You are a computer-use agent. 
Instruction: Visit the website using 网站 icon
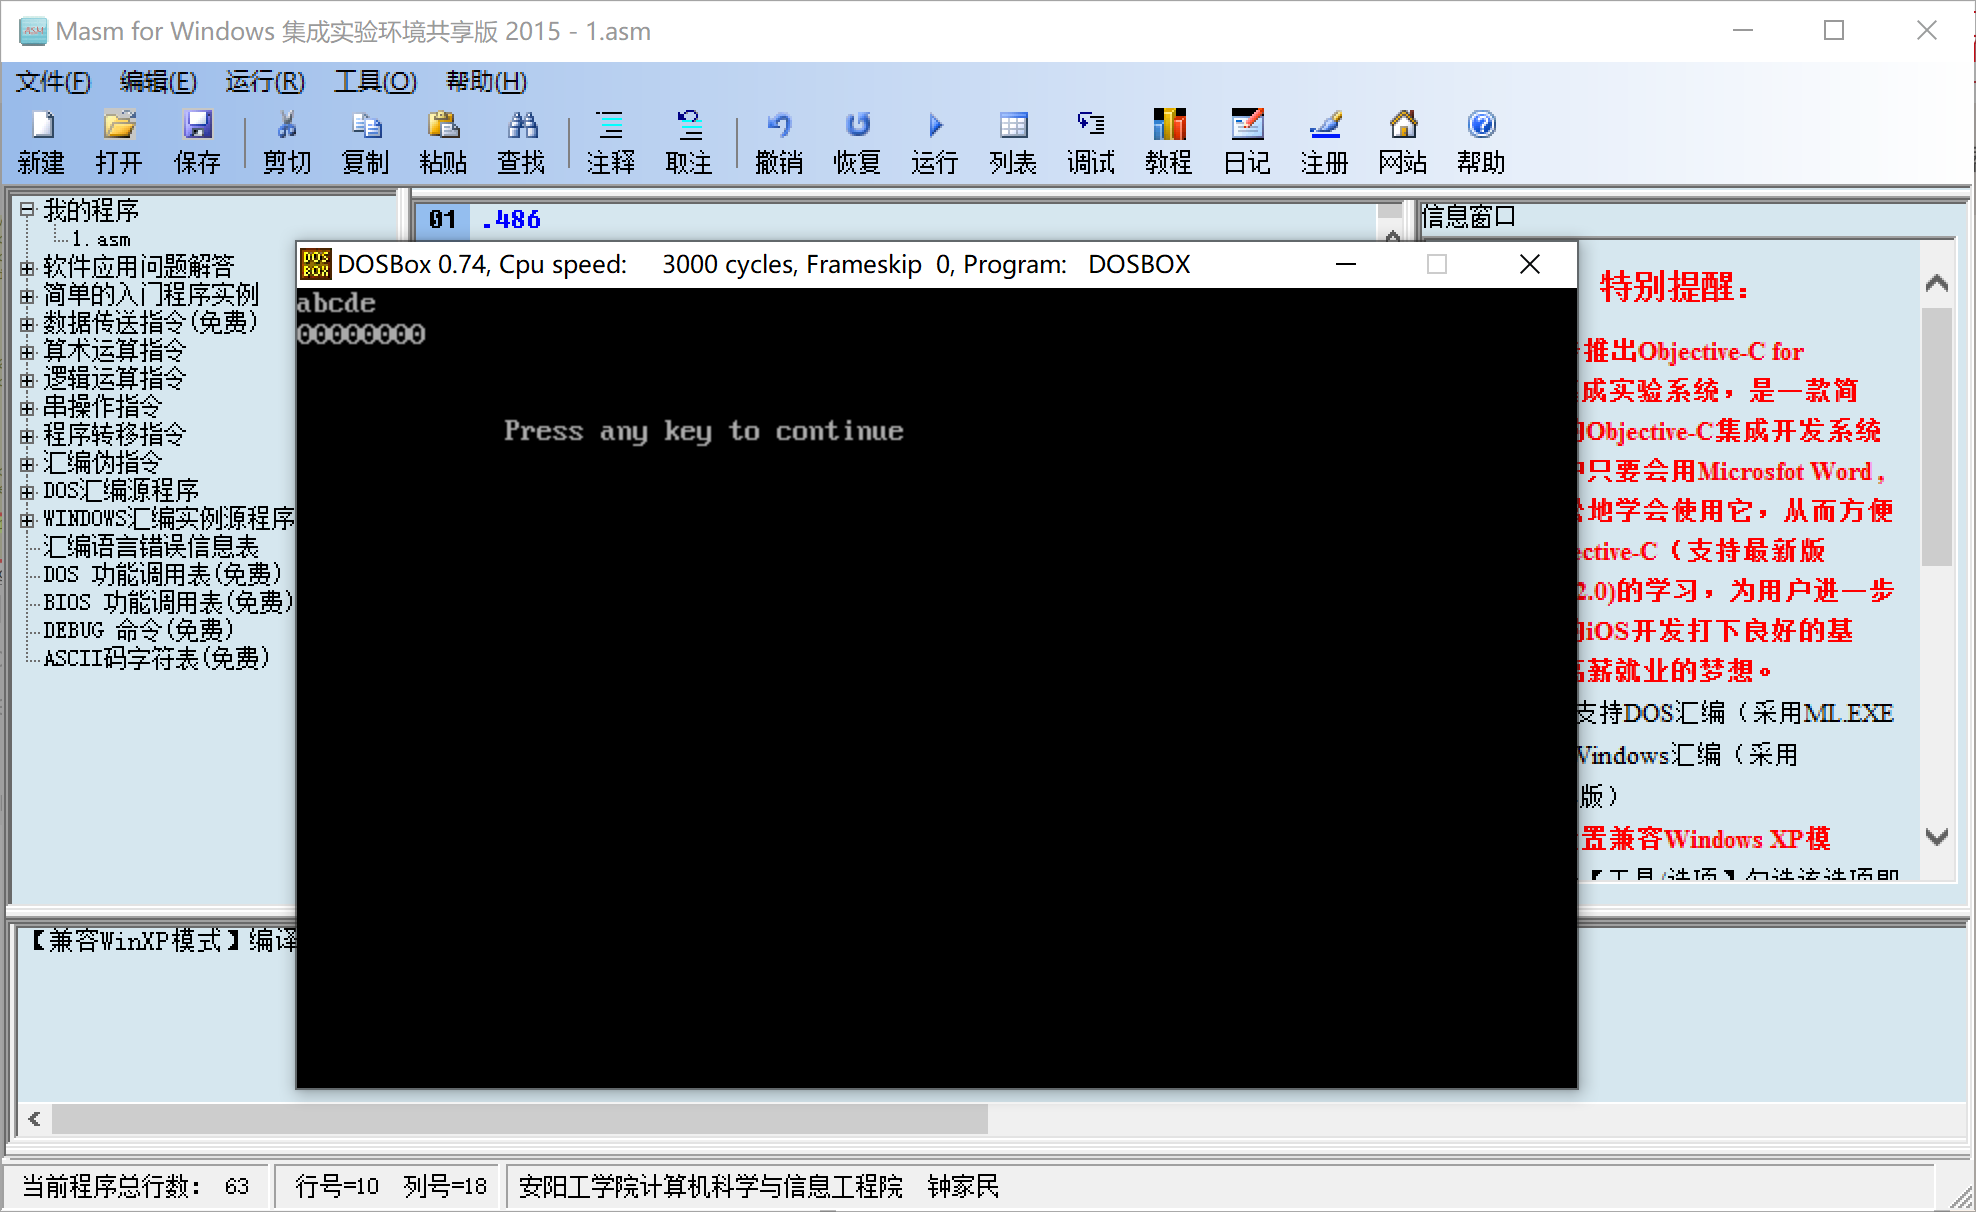click(1402, 140)
